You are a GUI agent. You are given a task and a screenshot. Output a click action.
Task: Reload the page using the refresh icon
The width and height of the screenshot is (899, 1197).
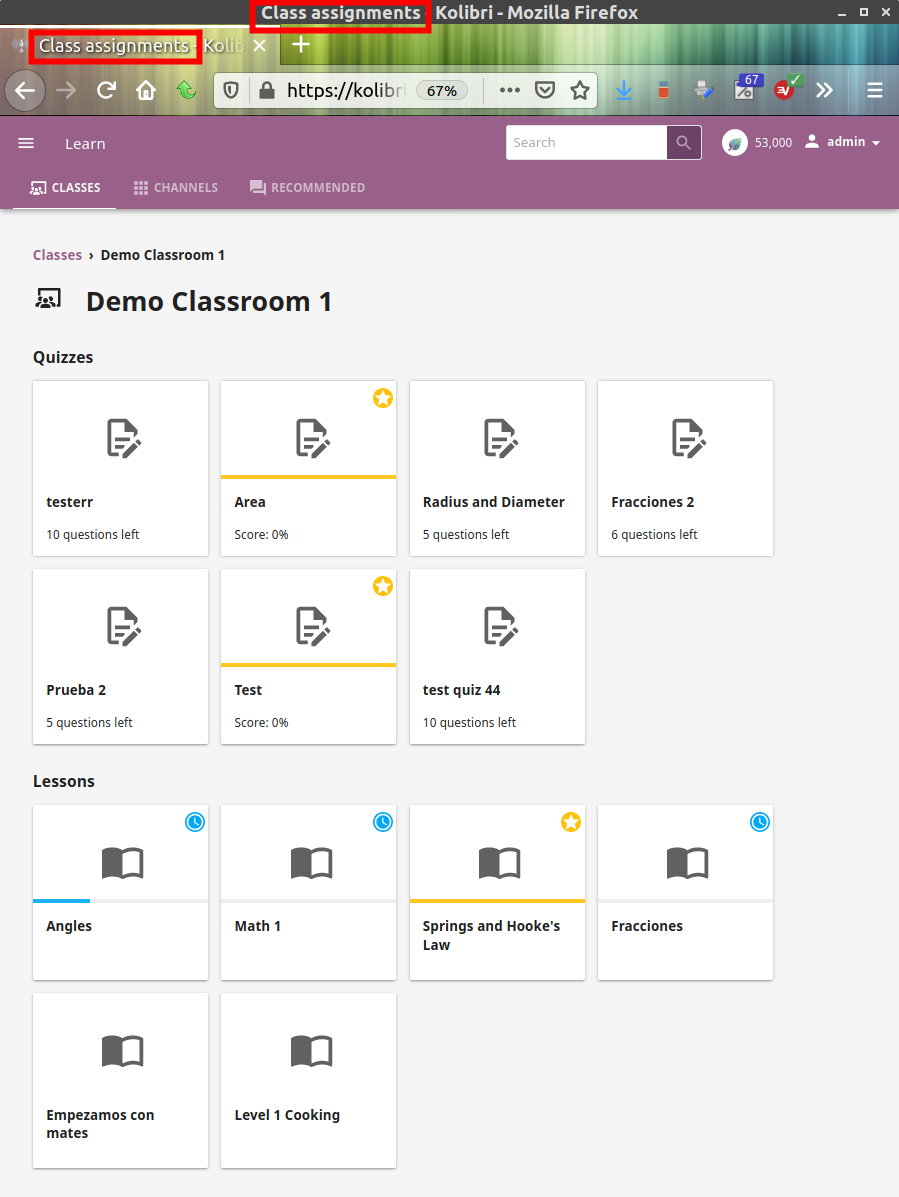[106, 90]
